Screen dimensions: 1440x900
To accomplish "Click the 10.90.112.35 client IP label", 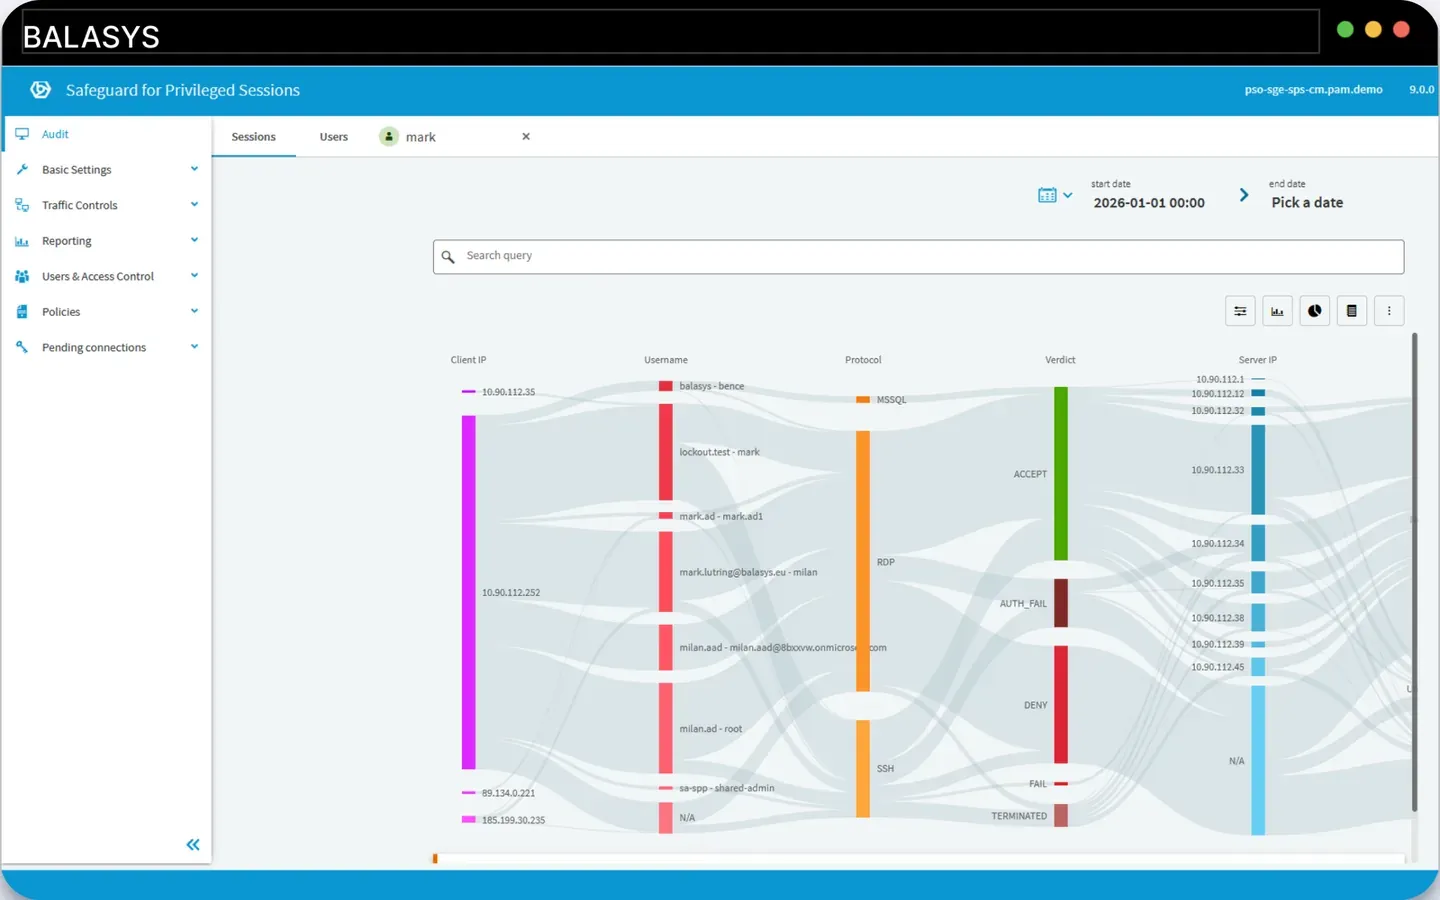I will click(508, 392).
